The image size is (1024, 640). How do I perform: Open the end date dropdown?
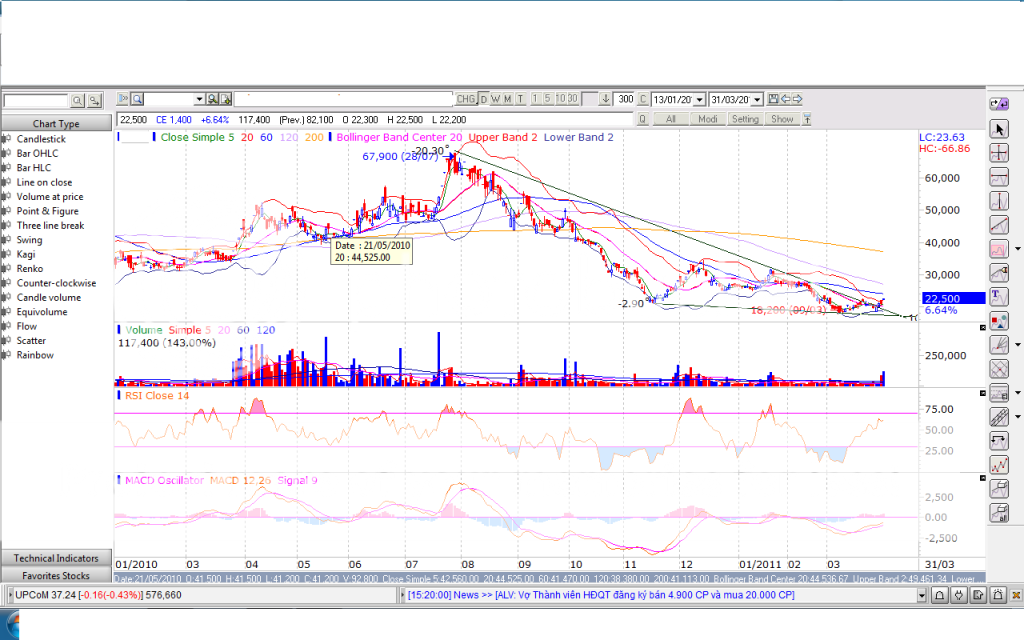click(757, 100)
